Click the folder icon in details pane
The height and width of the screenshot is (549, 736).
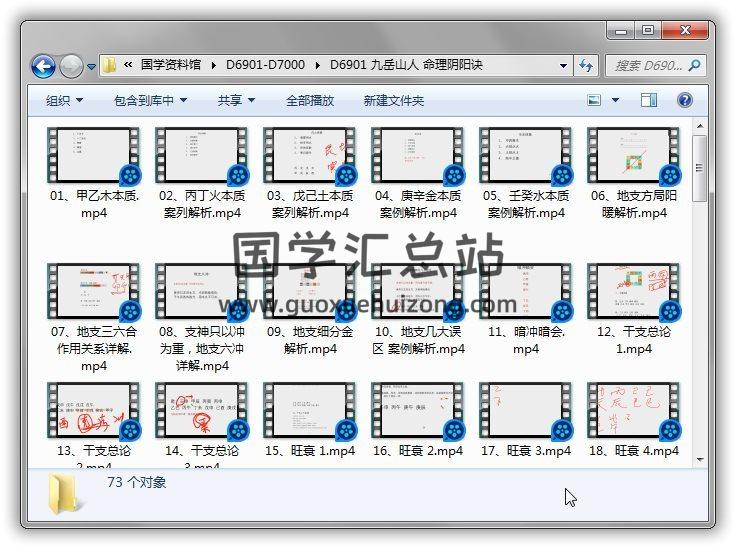(64, 493)
